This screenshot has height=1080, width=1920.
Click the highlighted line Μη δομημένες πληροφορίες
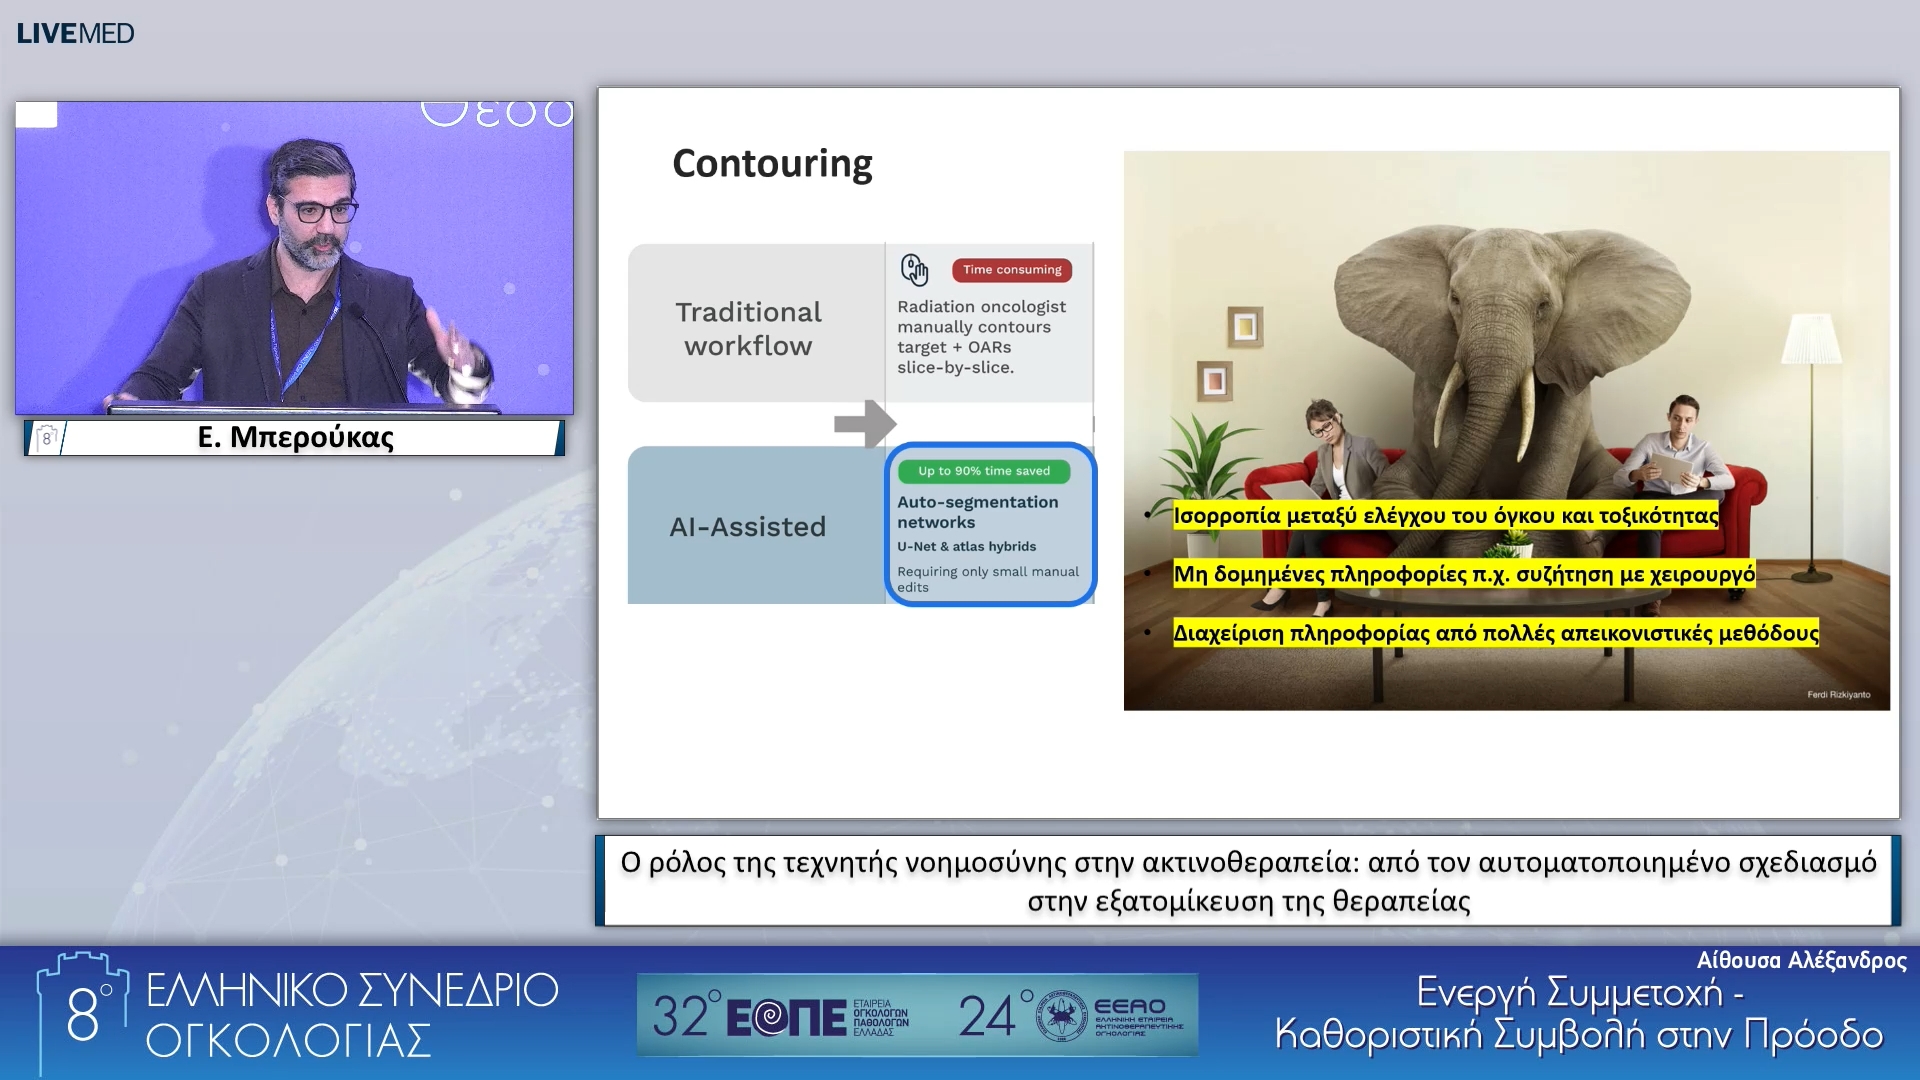coord(1464,574)
